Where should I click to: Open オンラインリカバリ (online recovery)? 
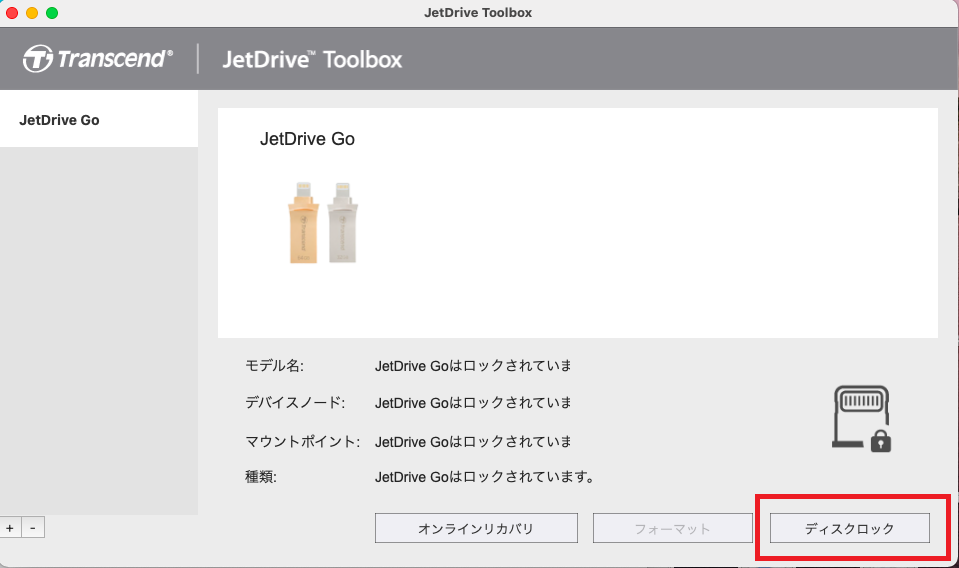point(476,528)
